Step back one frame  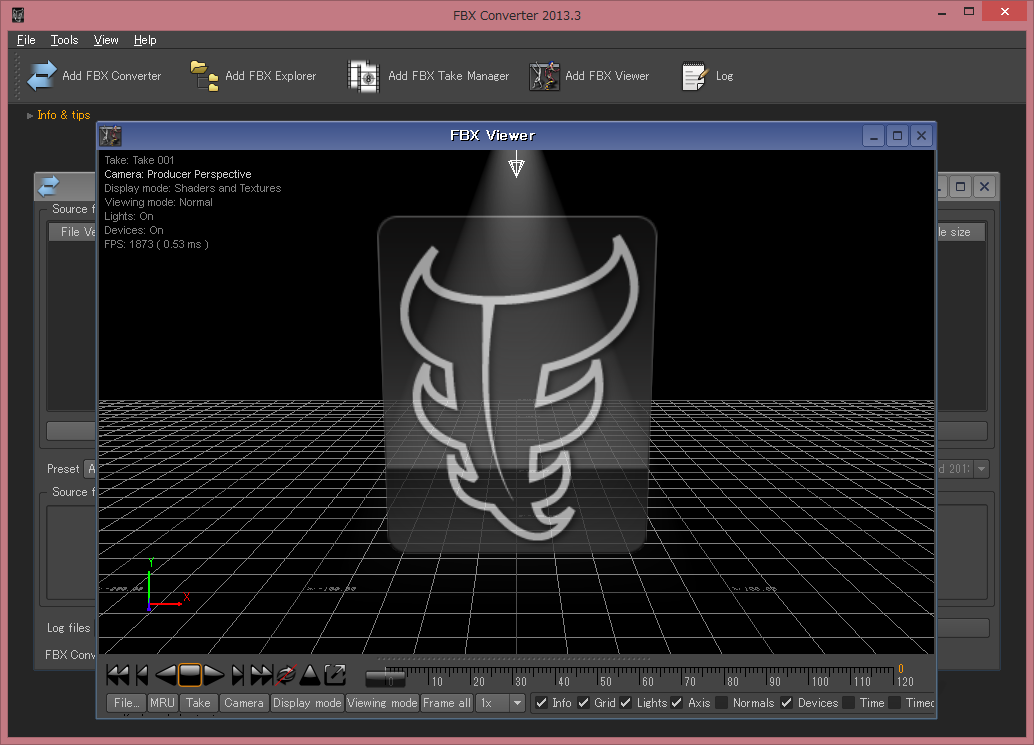pos(142,674)
